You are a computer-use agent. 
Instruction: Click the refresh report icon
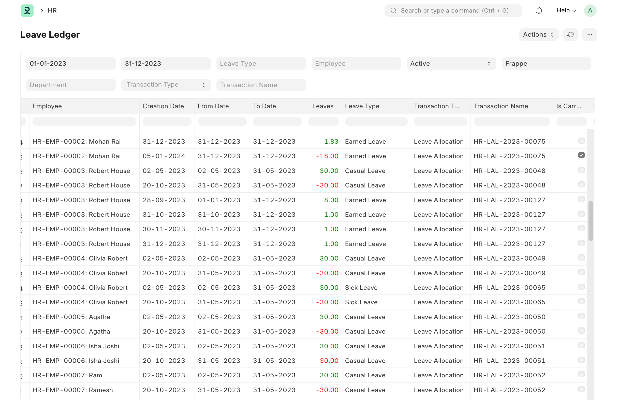point(569,34)
